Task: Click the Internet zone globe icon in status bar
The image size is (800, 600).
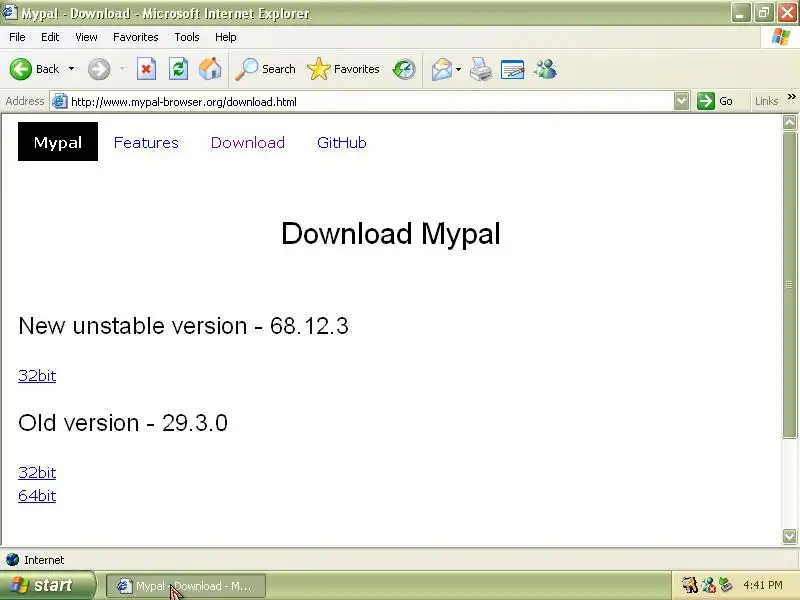Action: [12, 560]
